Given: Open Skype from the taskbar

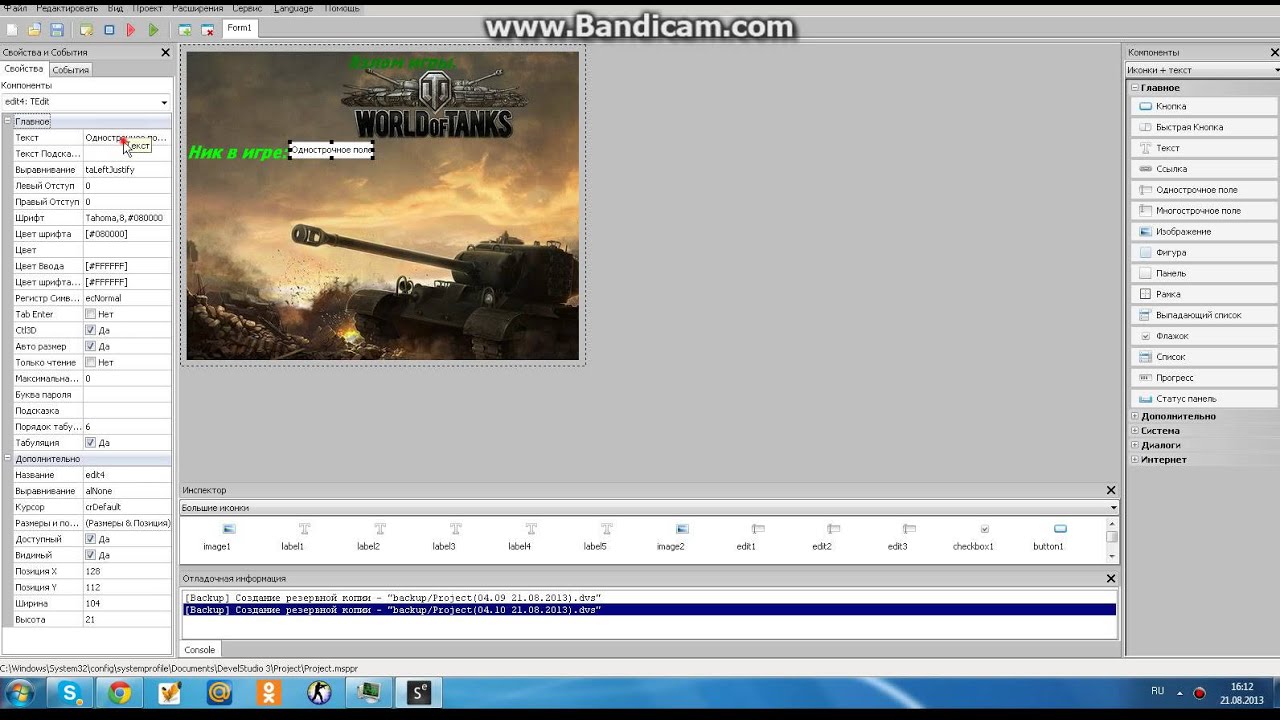Looking at the screenshot, I should tap(70, 693).
